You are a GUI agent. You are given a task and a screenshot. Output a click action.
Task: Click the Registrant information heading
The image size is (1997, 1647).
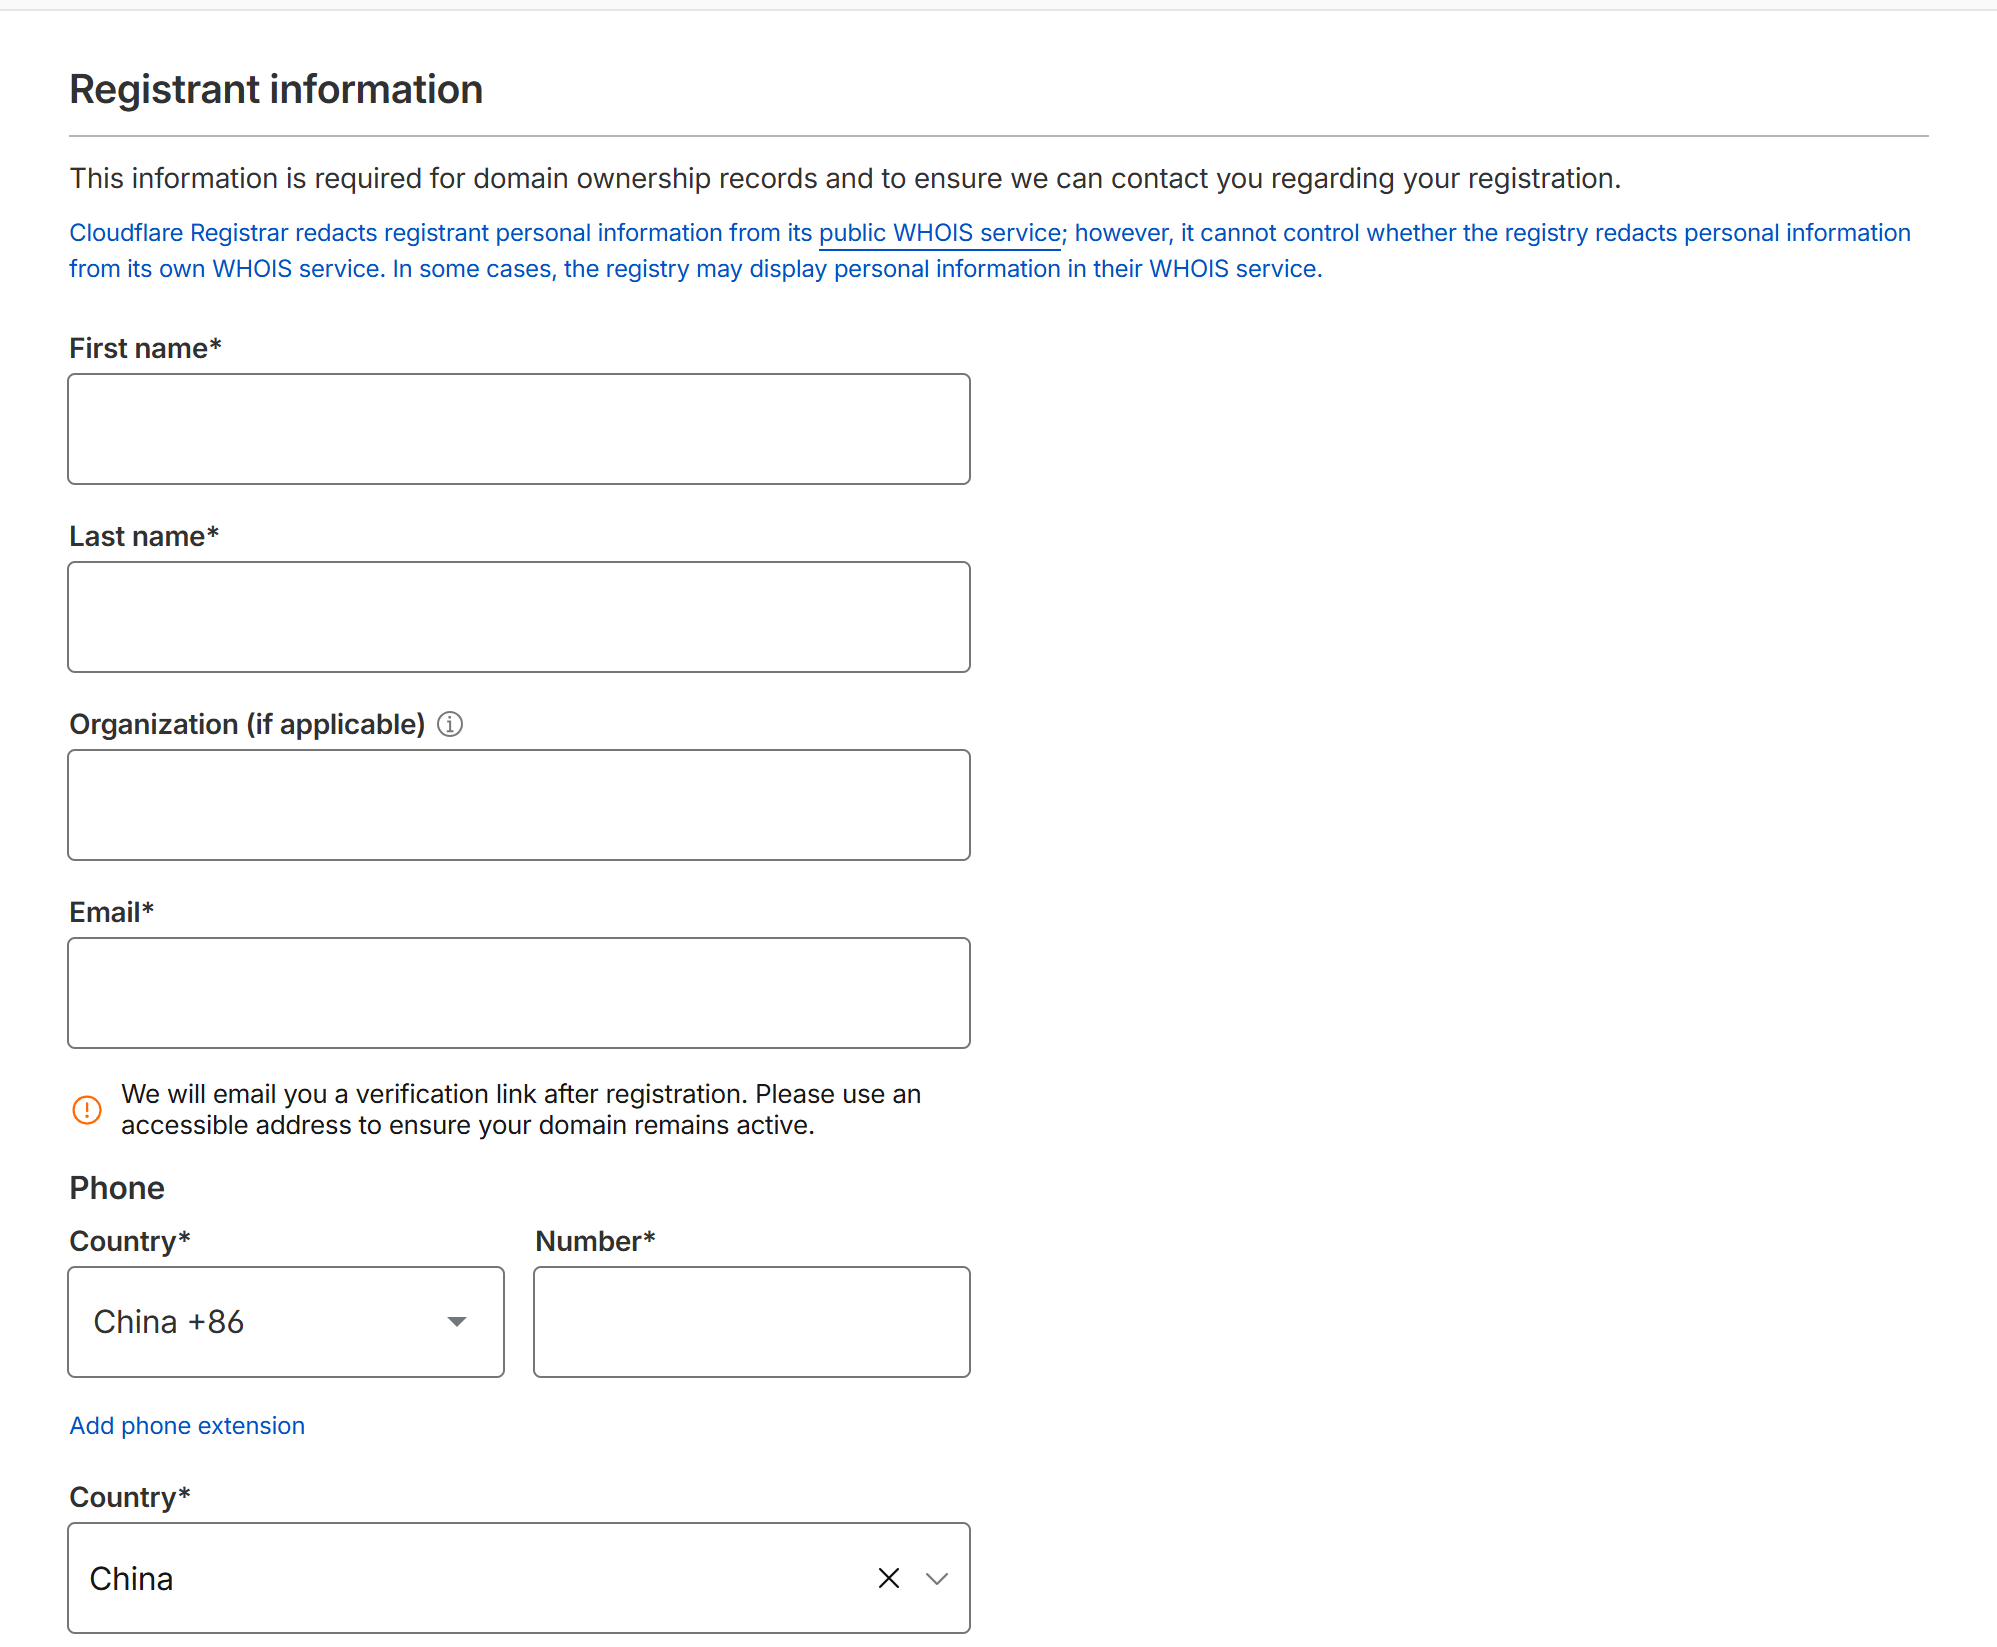(276, 90)
